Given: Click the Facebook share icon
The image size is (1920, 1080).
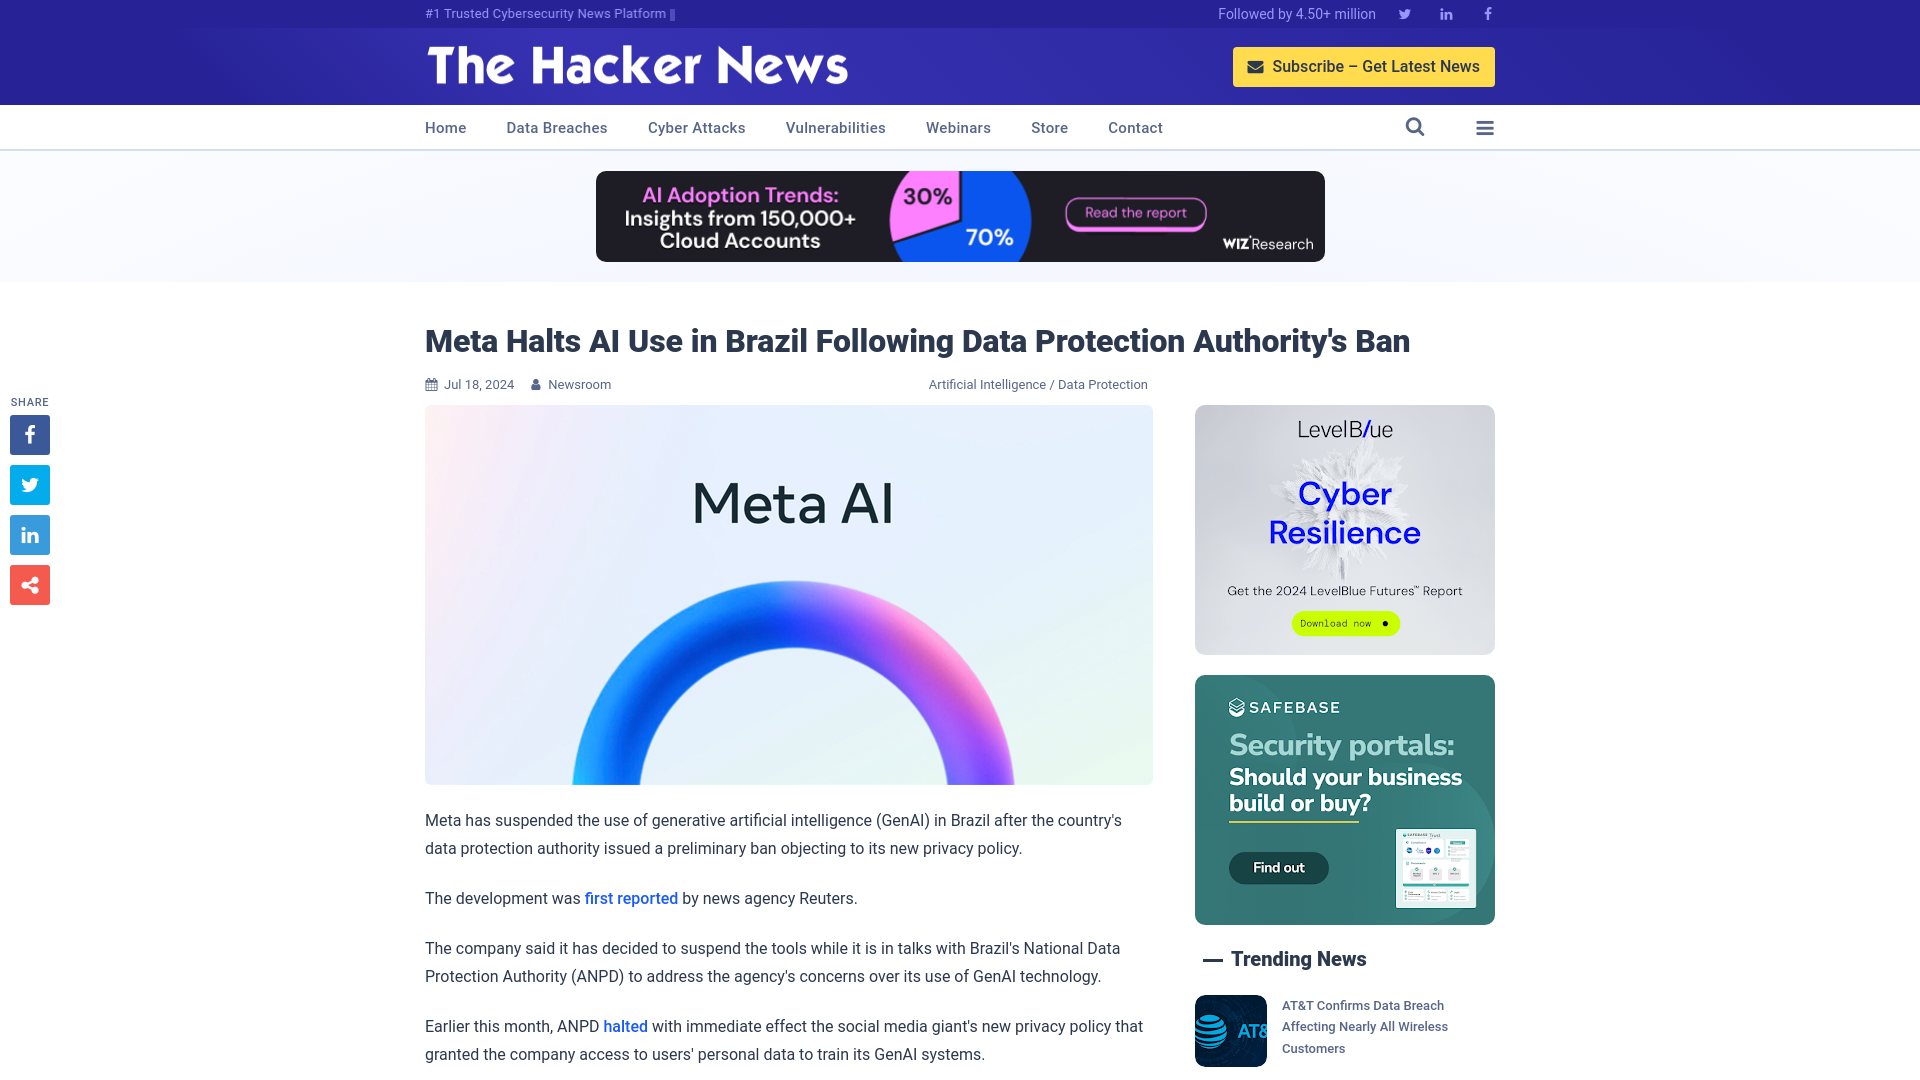Looking at the screenshot, I should tap(29, 434).
